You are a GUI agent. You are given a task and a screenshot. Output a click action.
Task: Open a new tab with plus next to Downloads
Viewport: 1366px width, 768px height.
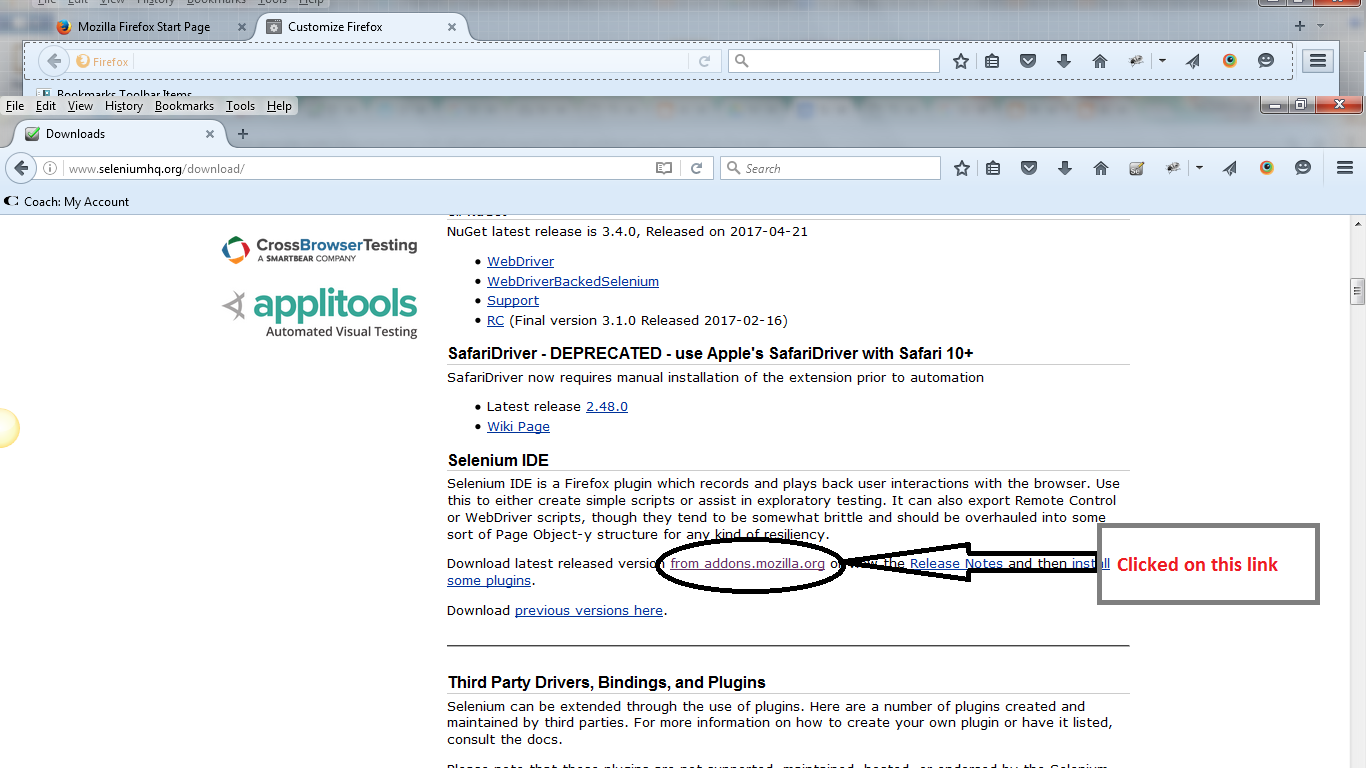[x=242, y=134]
